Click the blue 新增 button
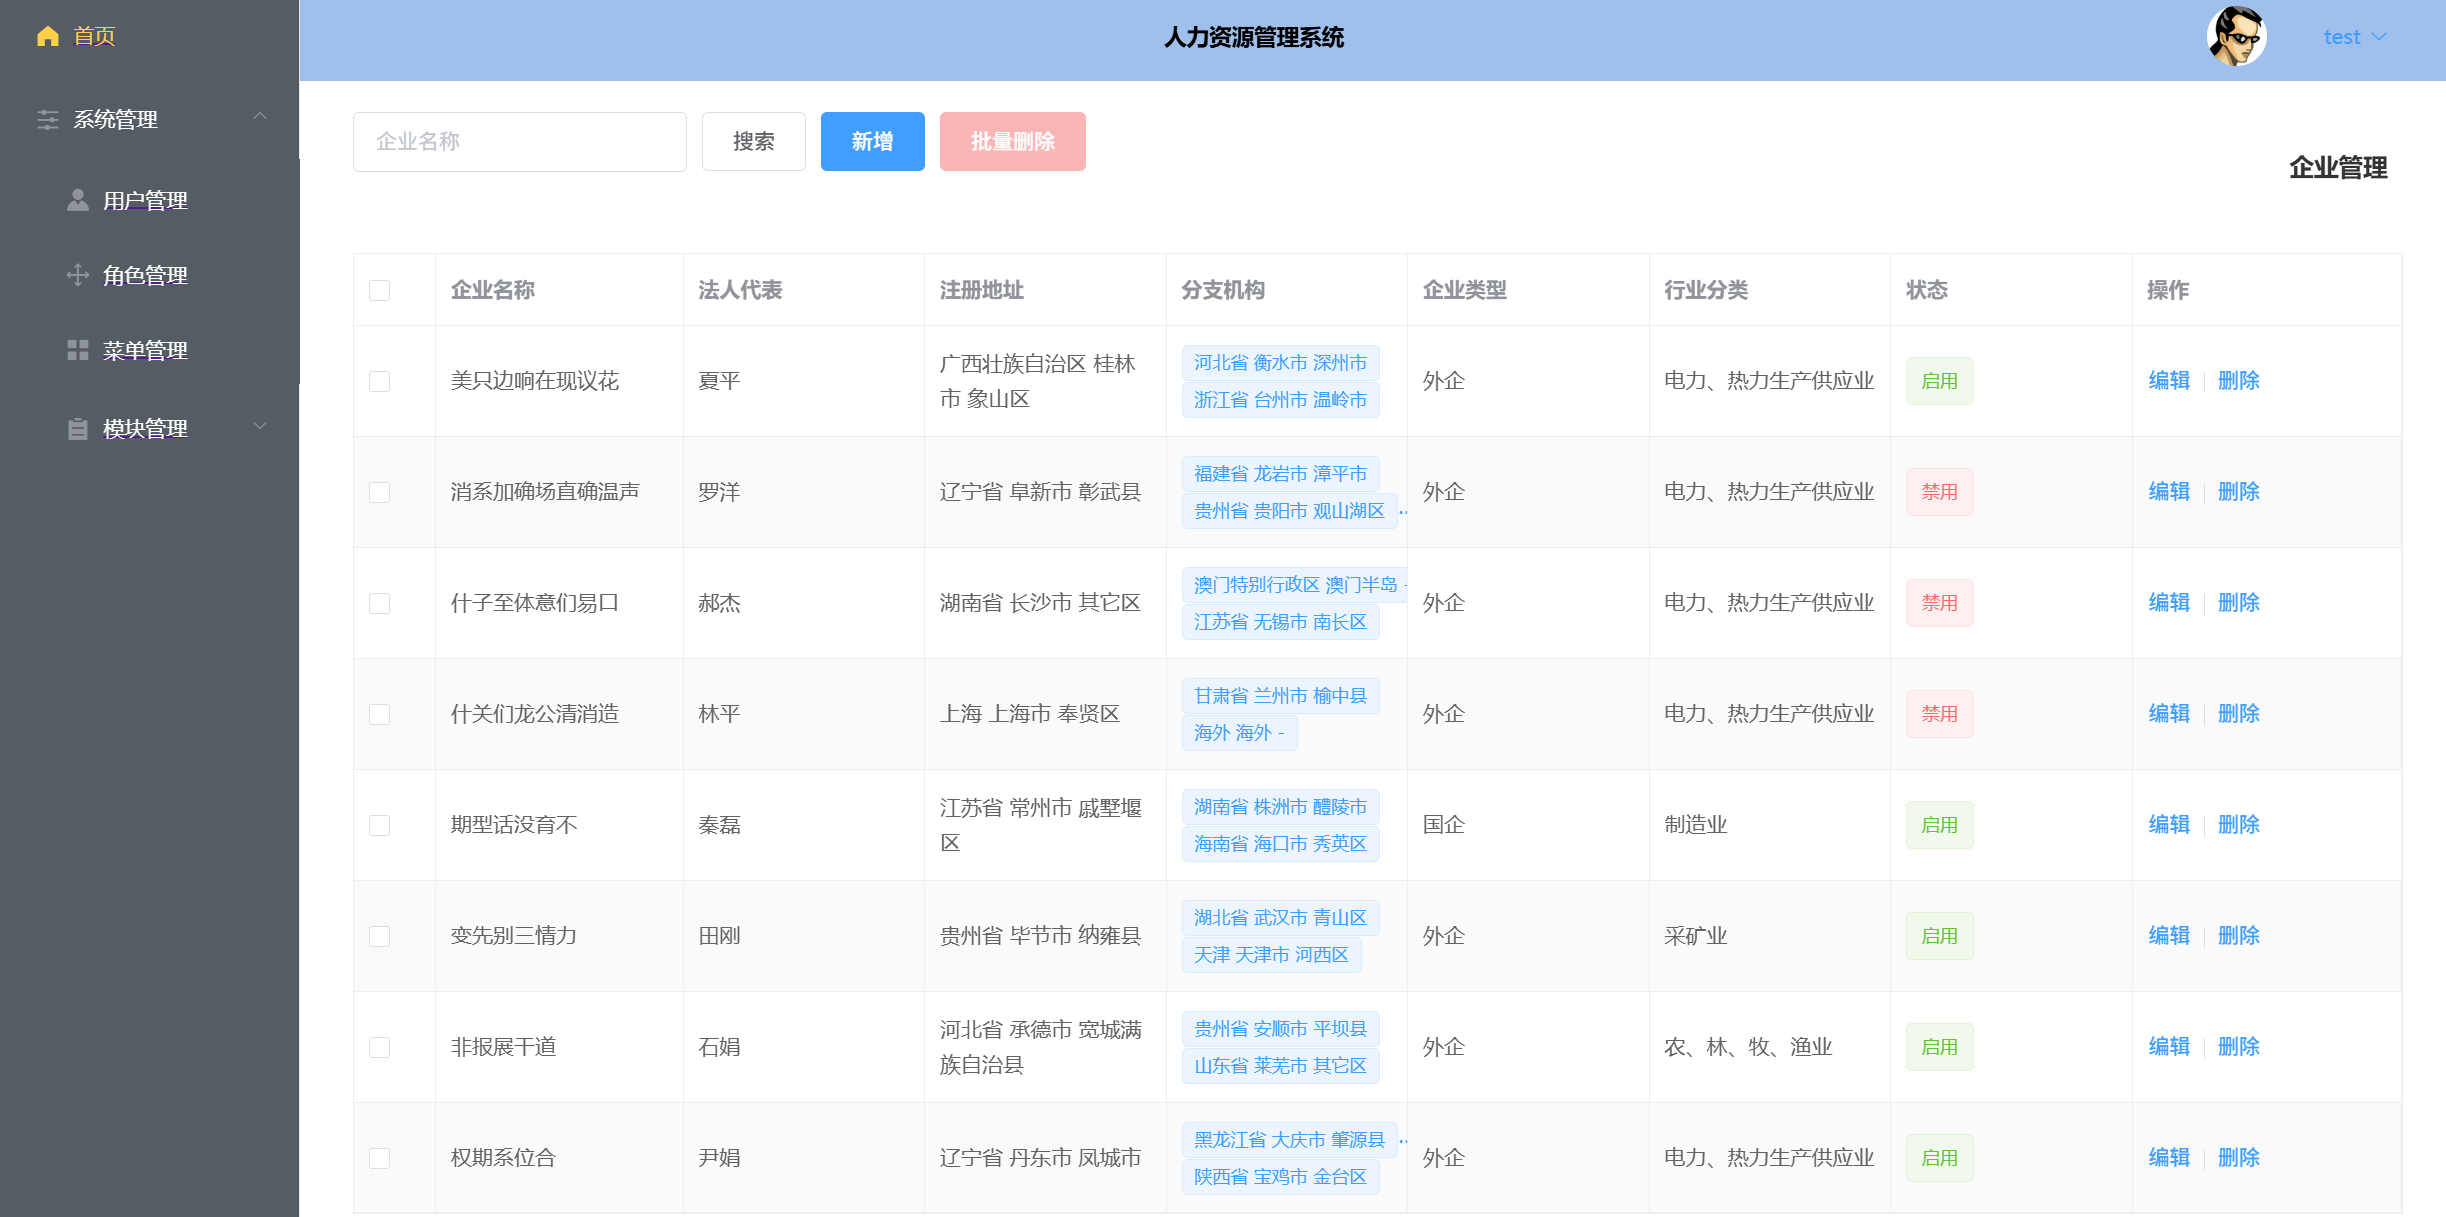This screenshot has width=2446, height=1217. tap(872, 142)
